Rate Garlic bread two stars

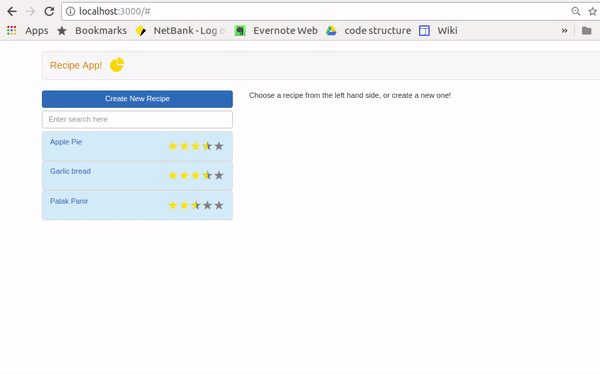click(184, 176)
